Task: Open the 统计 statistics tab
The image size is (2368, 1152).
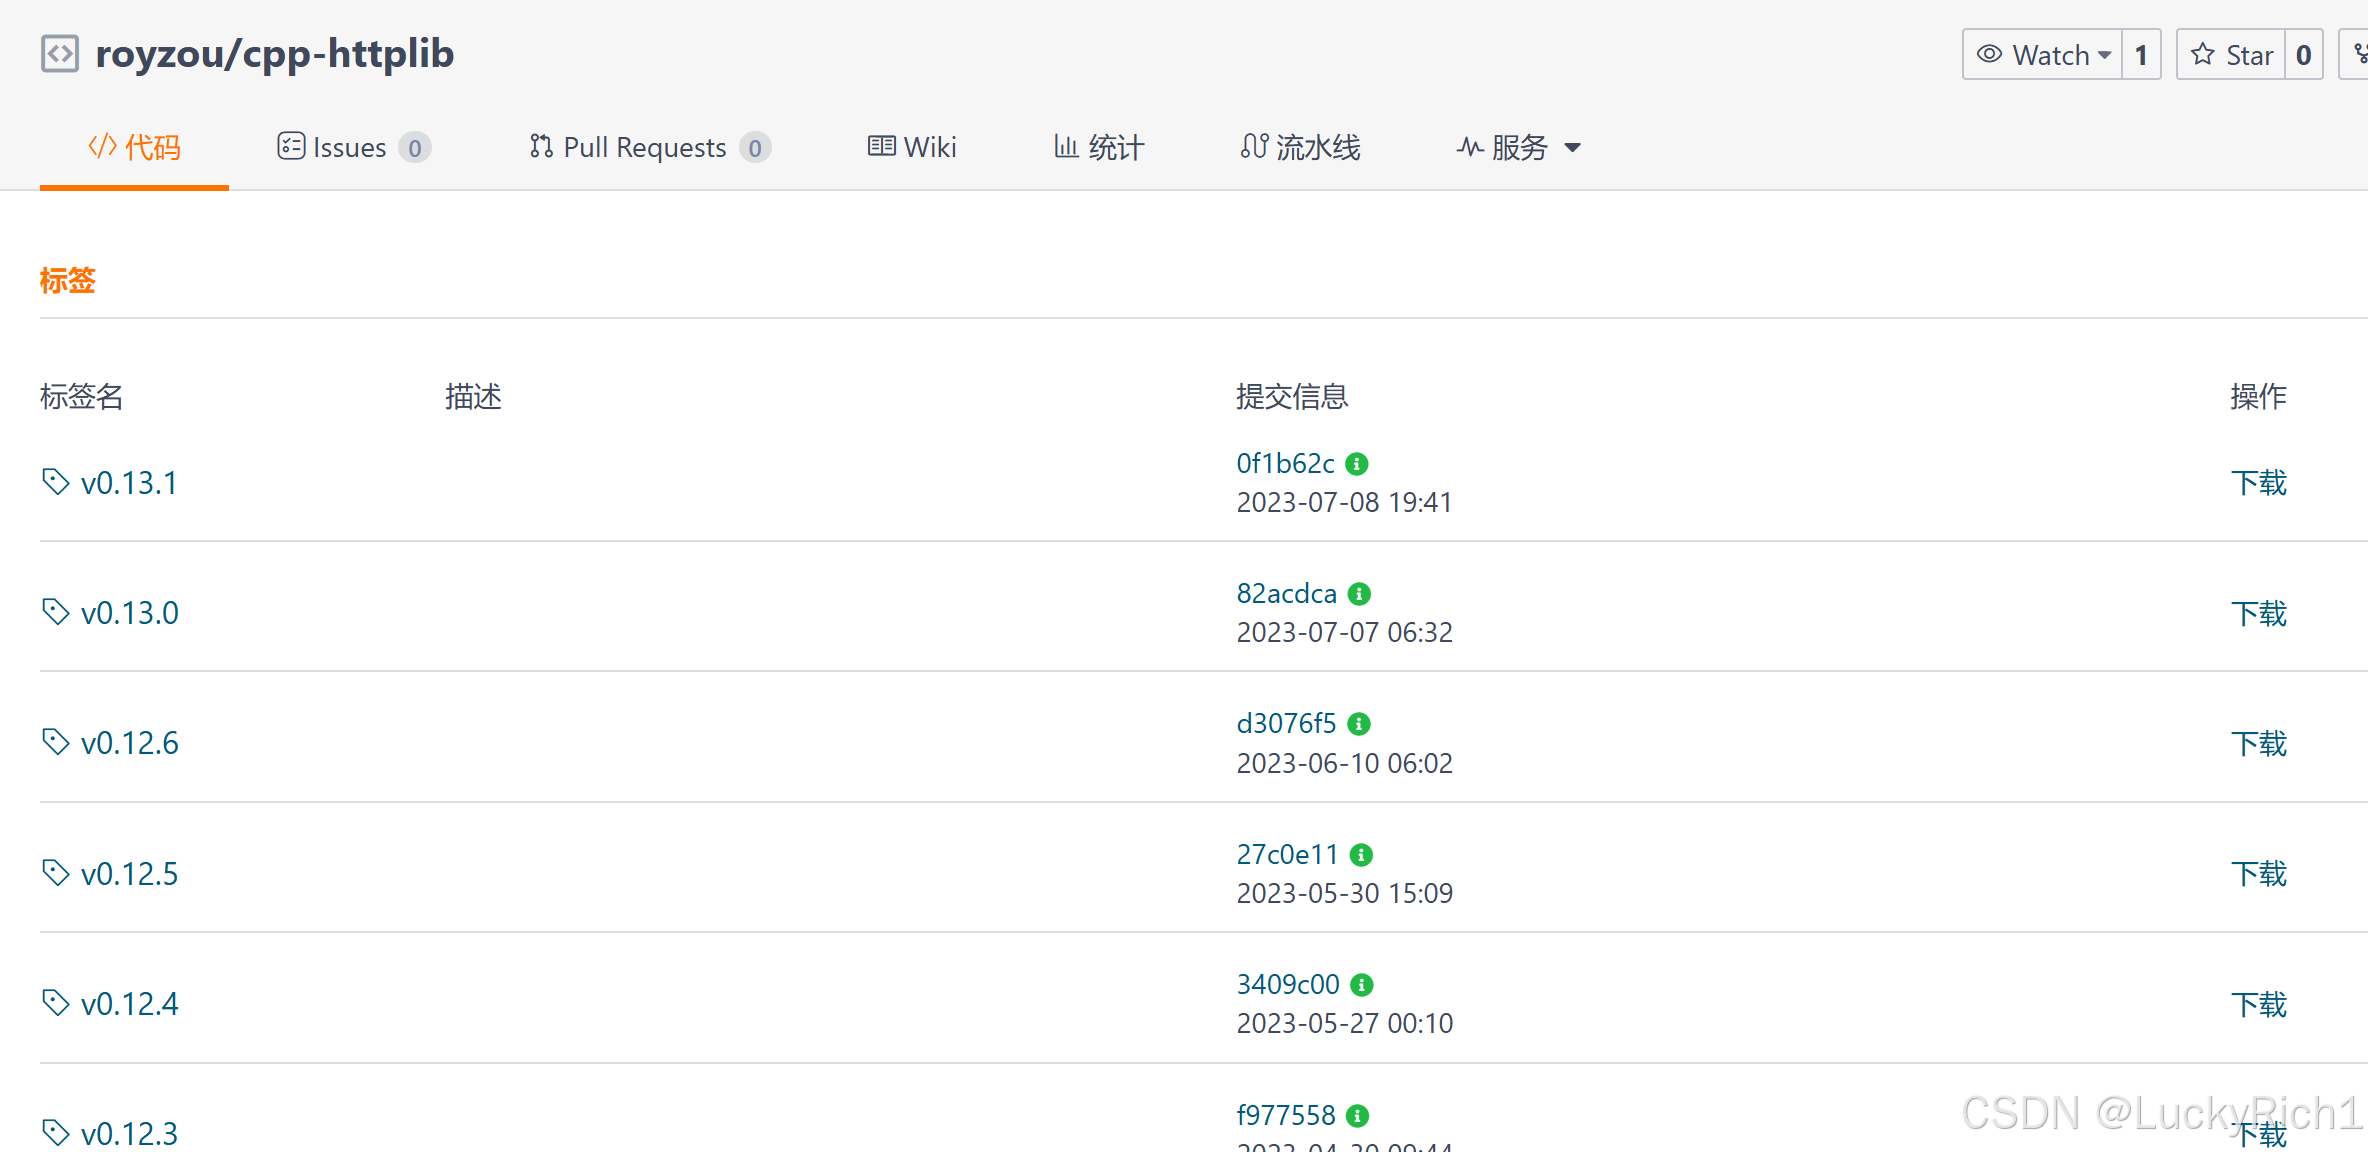Action: (1098, 148)
